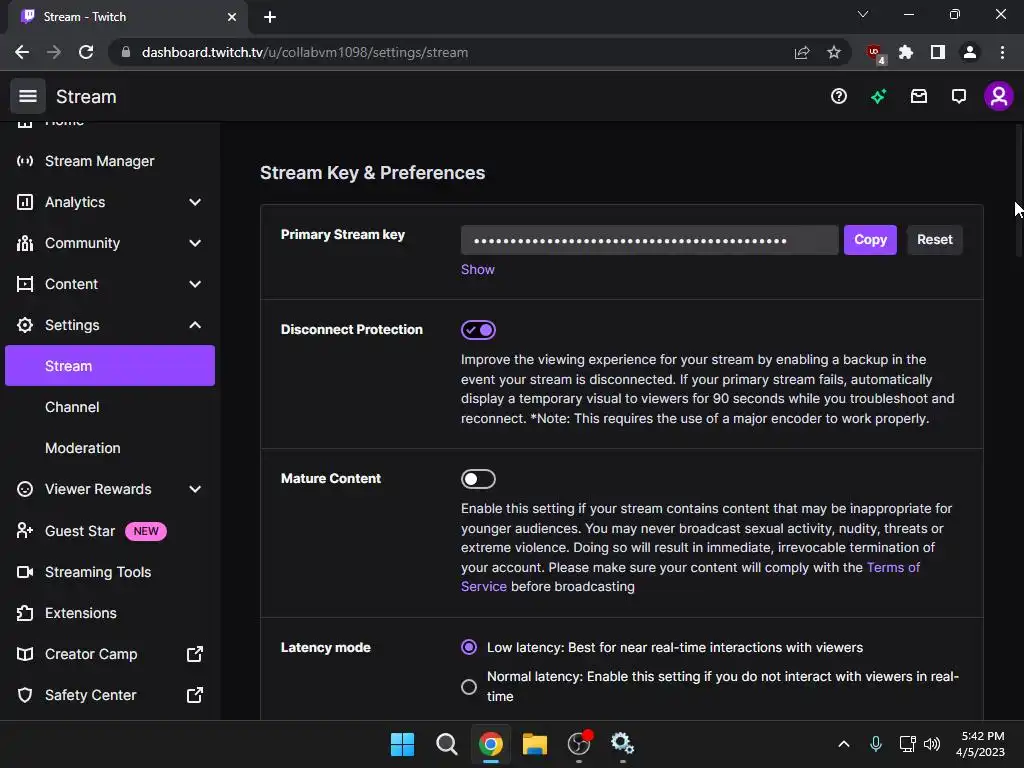
Task: Reload the page
Action: click(86, 52)
